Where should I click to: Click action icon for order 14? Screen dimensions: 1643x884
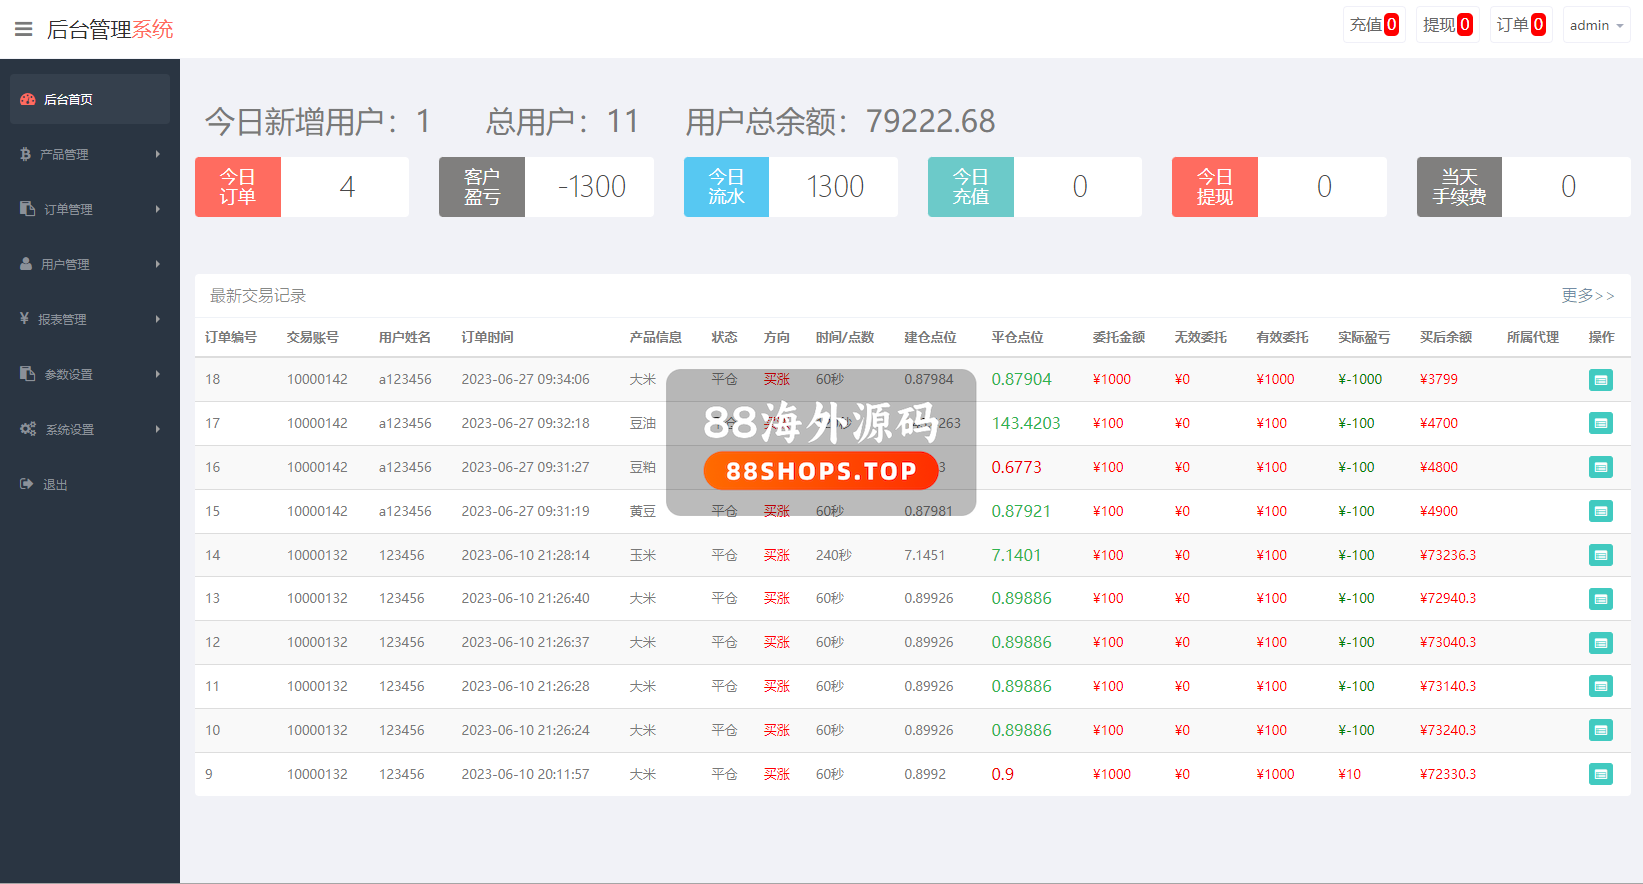click(1600, 555)
